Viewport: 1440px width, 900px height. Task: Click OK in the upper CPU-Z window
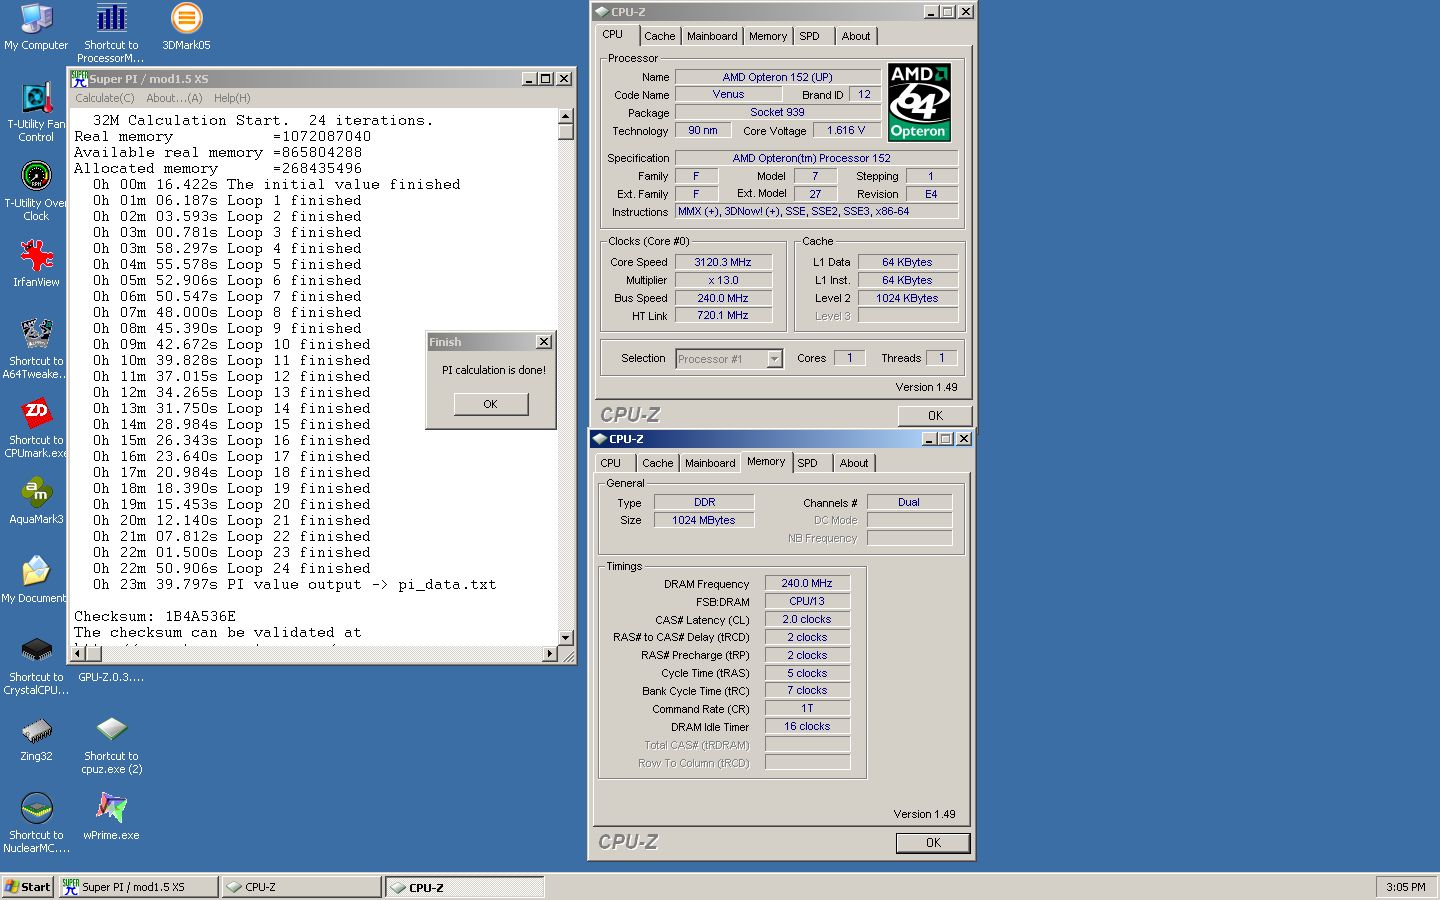pos(935,416)
